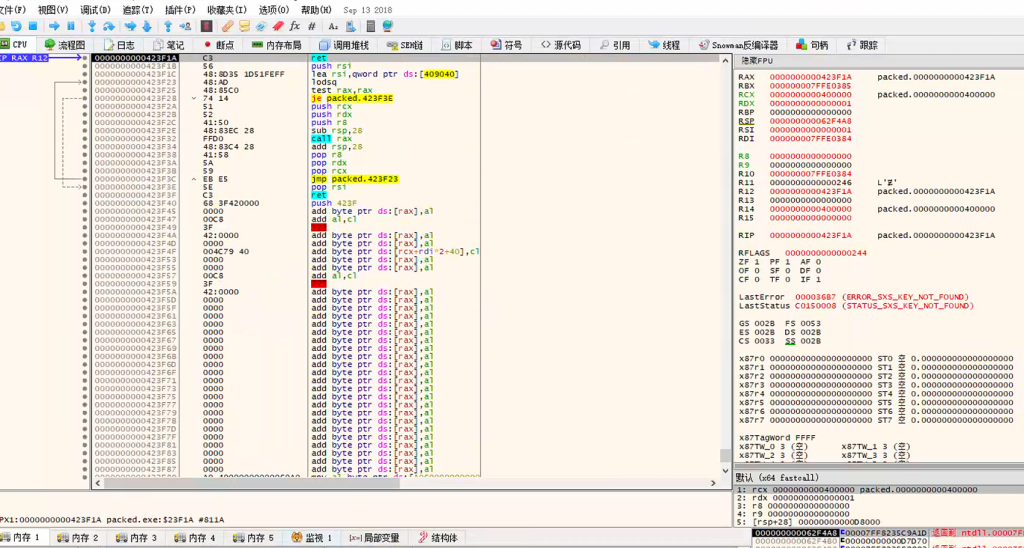Image resolution: width=1024 pixels, height=548 pixels.
Task: Open the calculator icon in toolbar
Action: [371, 26]
